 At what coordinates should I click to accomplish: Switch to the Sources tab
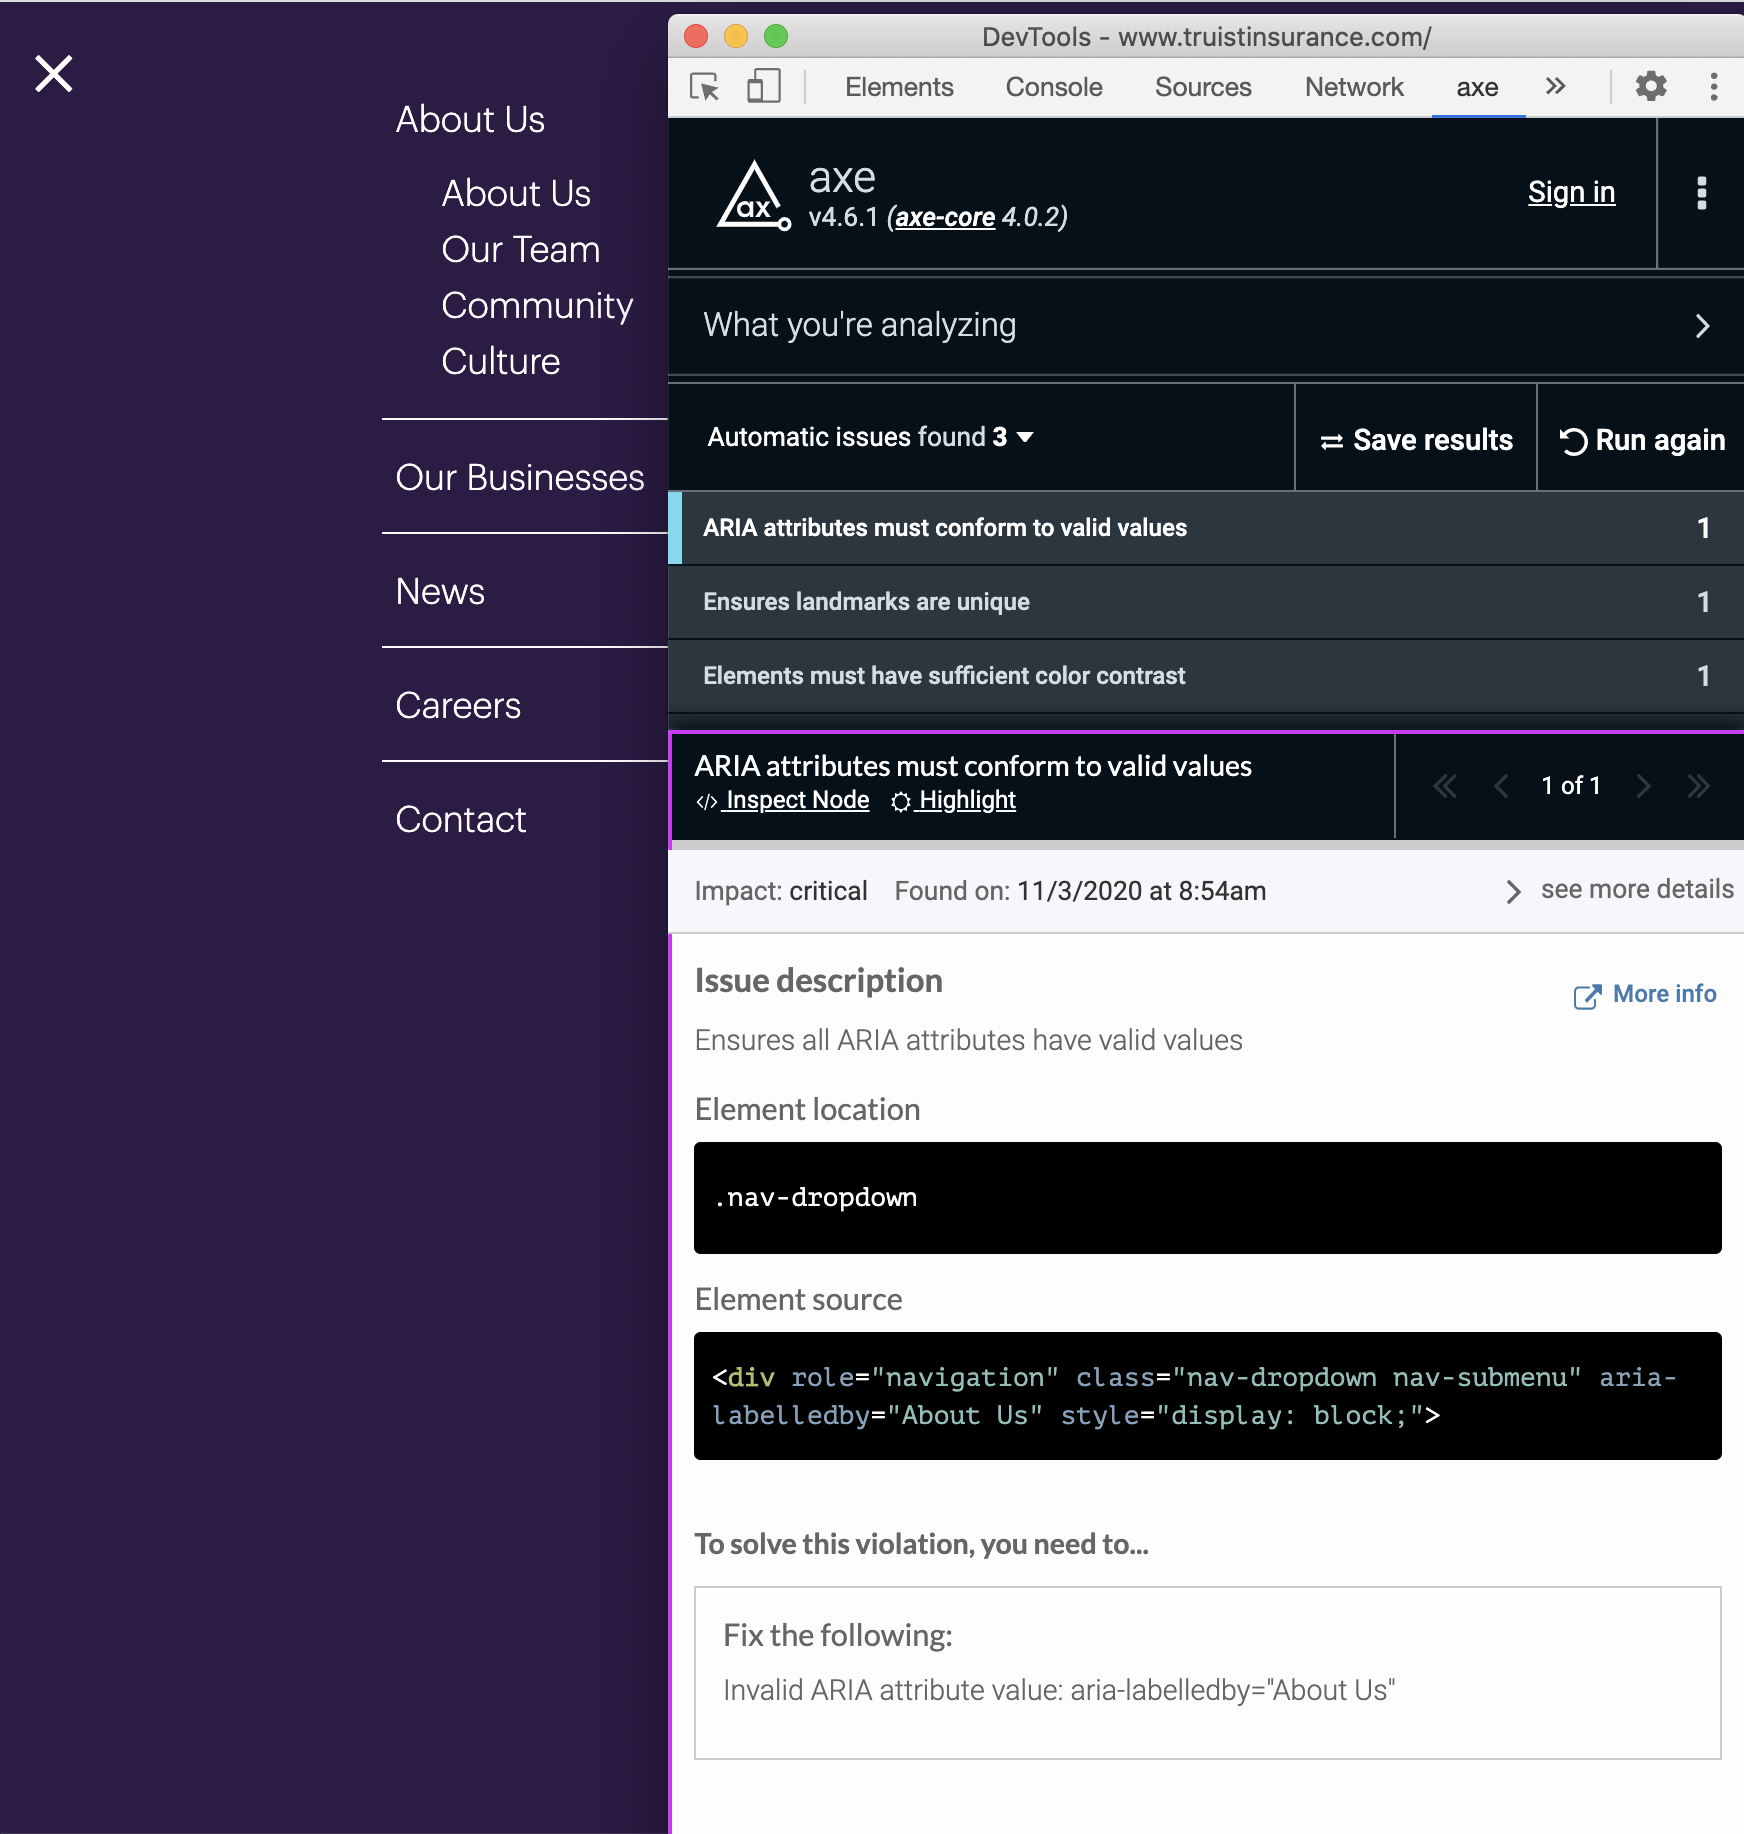[x=1203, y=87]
